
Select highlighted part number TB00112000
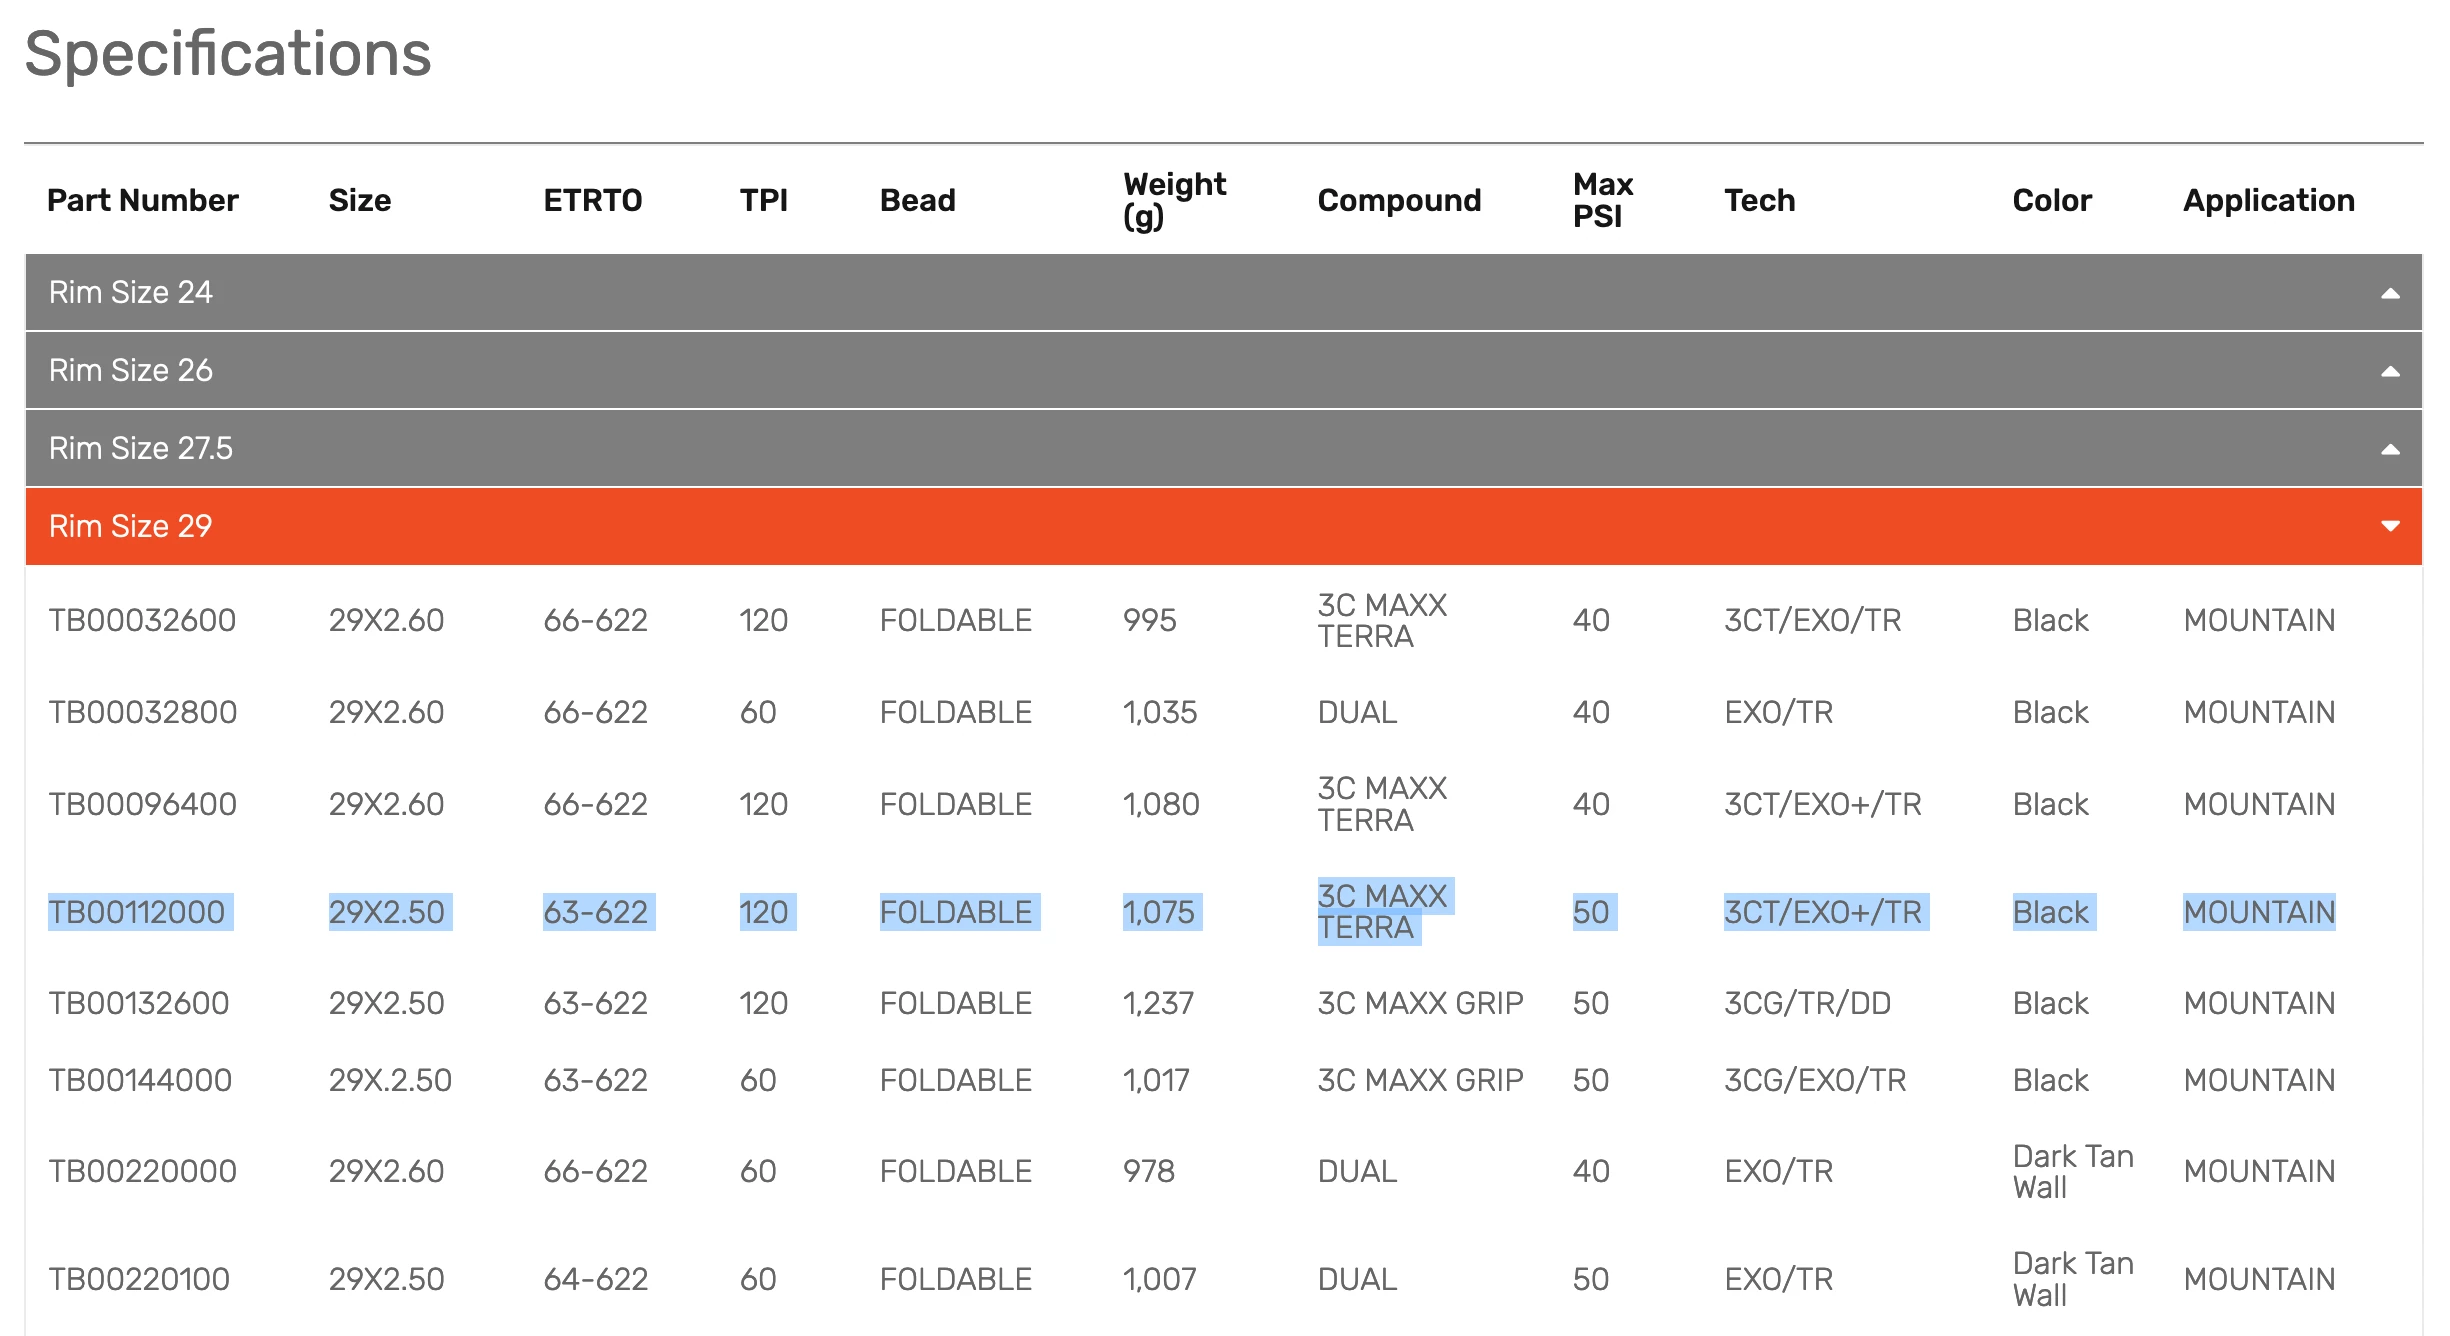click(x=137, y=912)
